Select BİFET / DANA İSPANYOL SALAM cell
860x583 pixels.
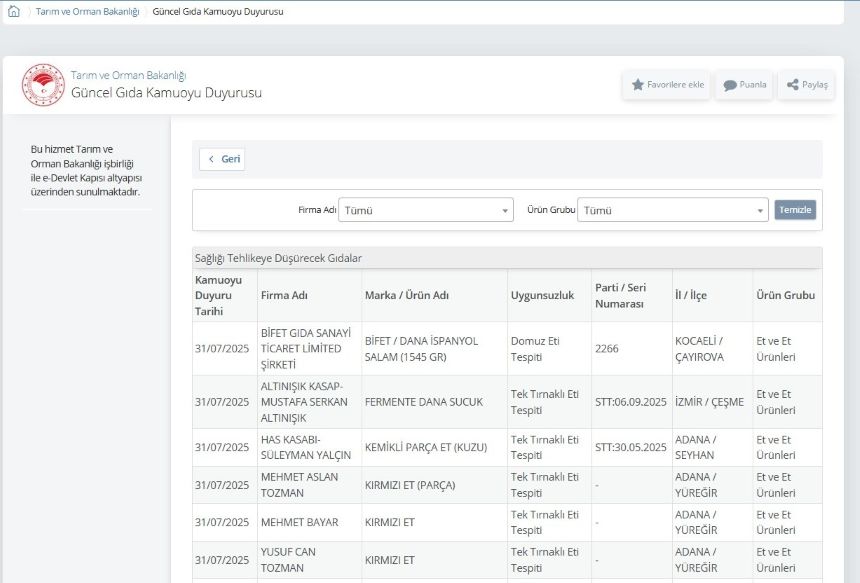click(434, 349)
